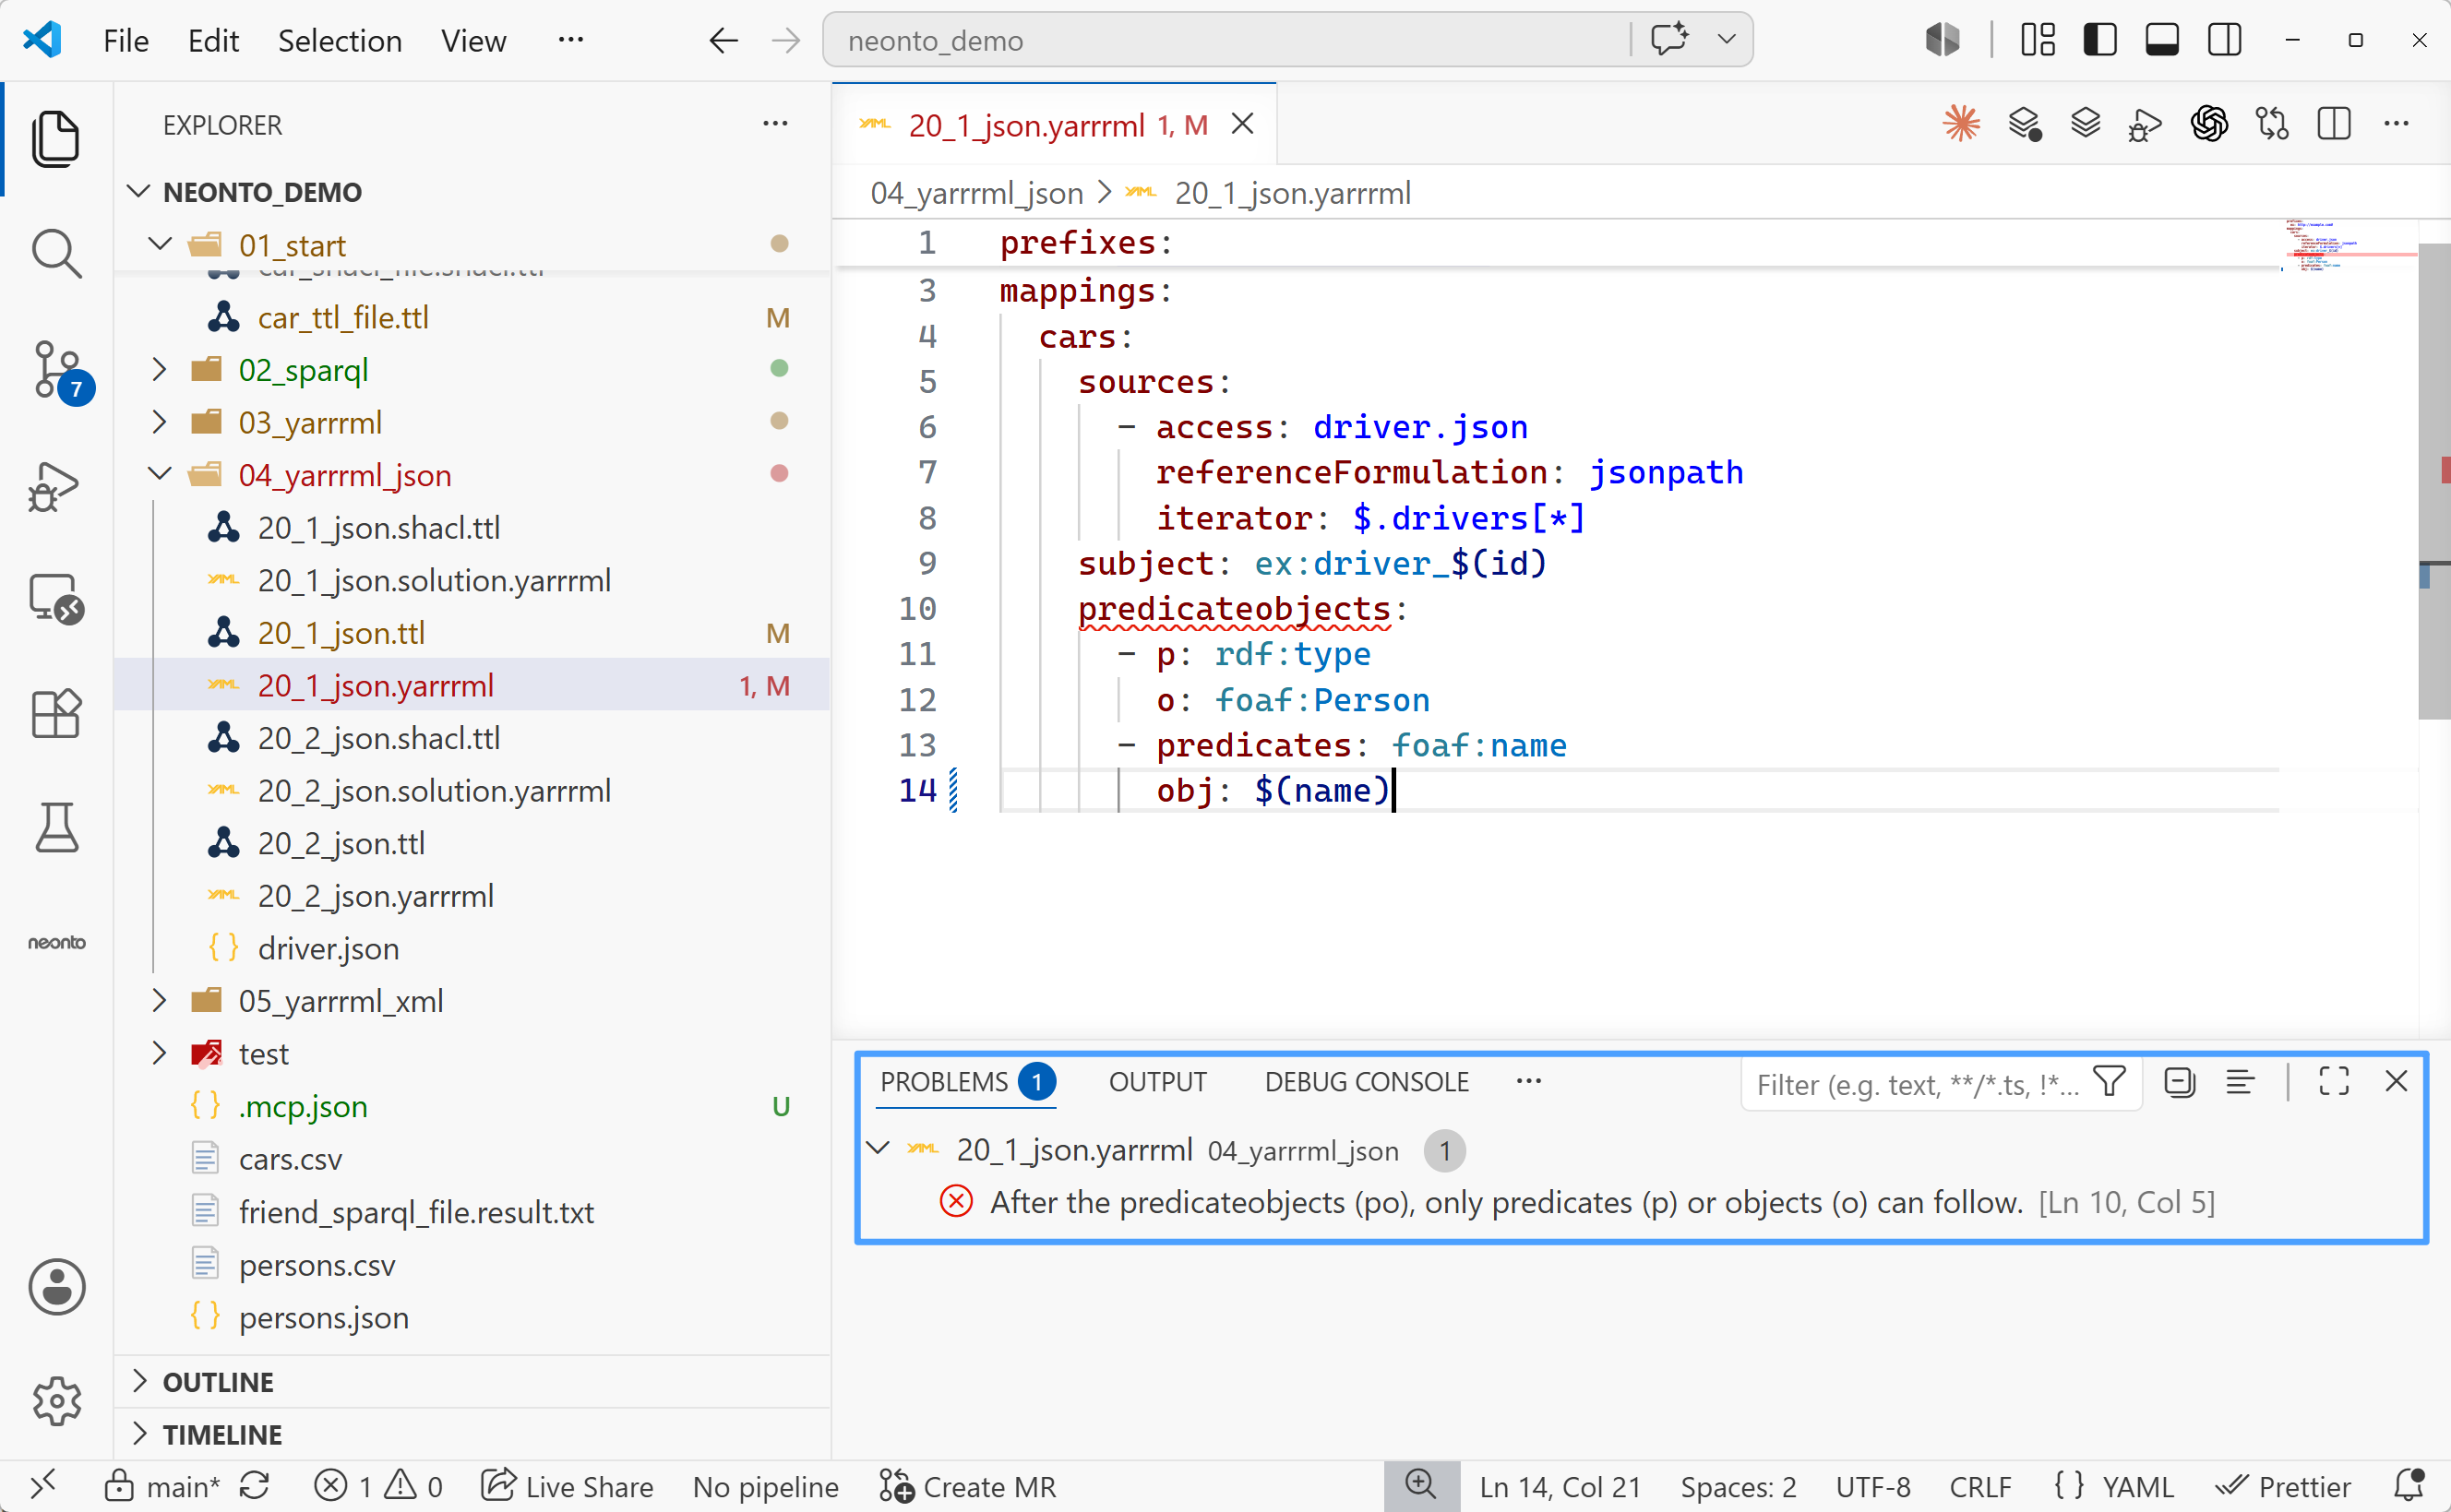Collapse all problems in the panel
2451x1512 pixels.
coord(2179,1082)
